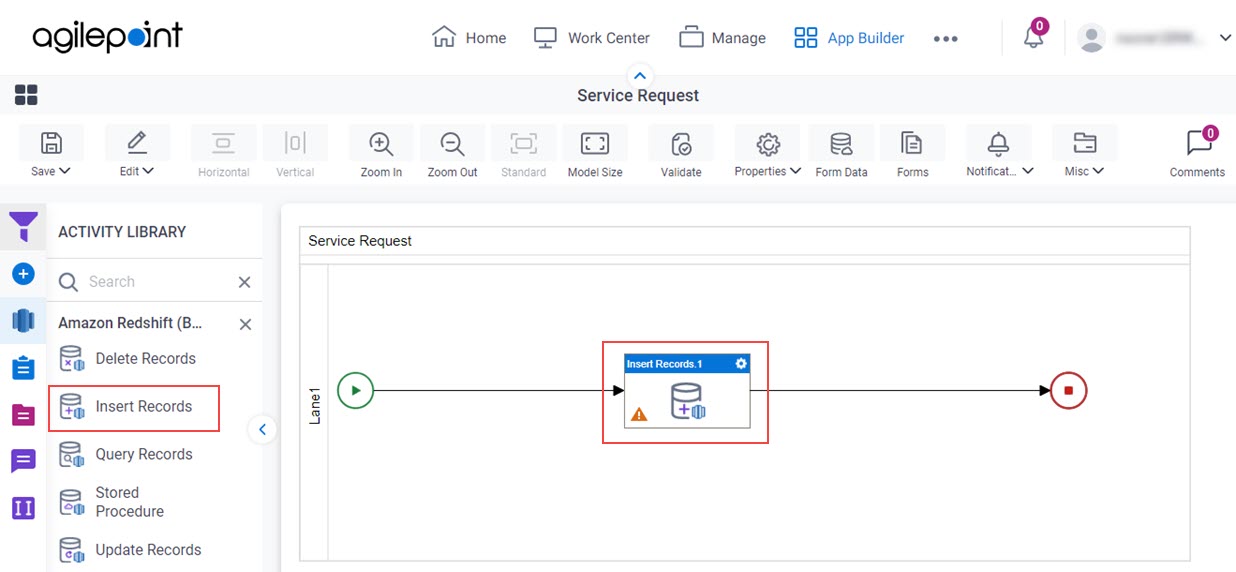The image size is (1236, 572).
Task: Expand the Misc dropdown arrow
Action: click(1098, 171)
